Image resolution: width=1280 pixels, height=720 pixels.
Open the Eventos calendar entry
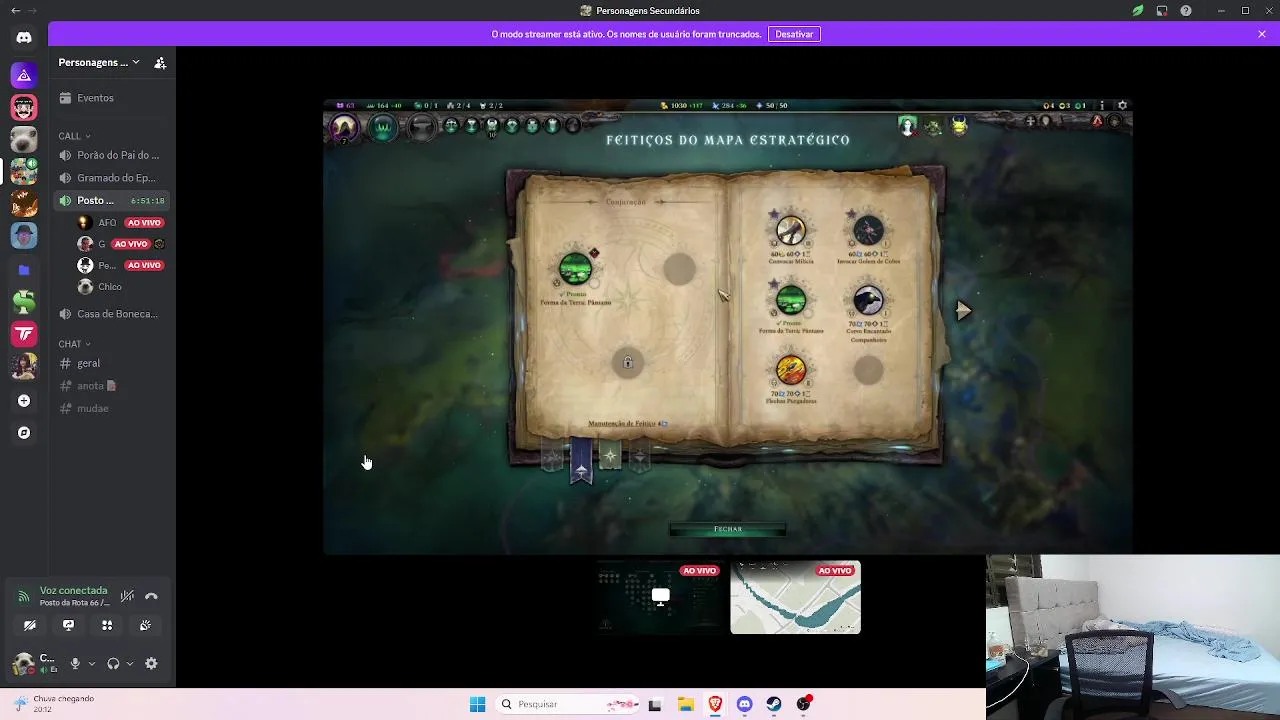point(110,98)
